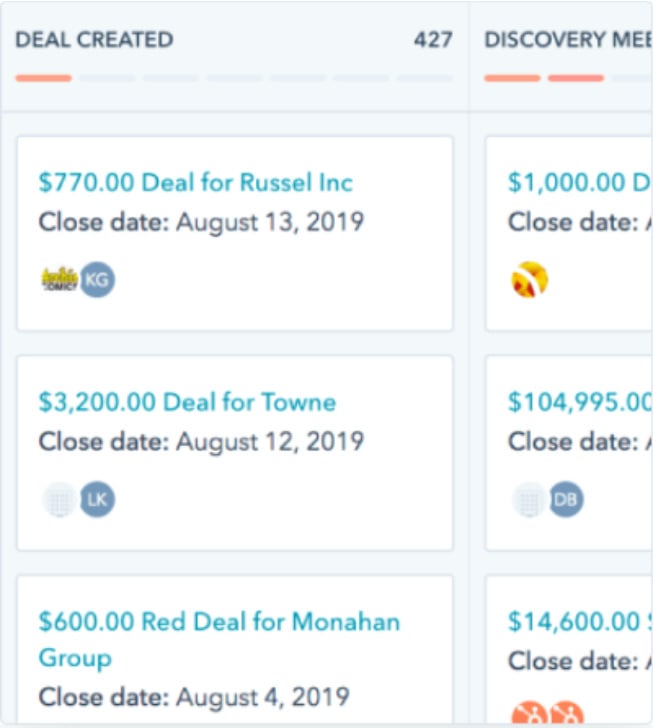Click the comic company logo on Russel Inc deal
This screenshot has height=728, width=653.
59,279
